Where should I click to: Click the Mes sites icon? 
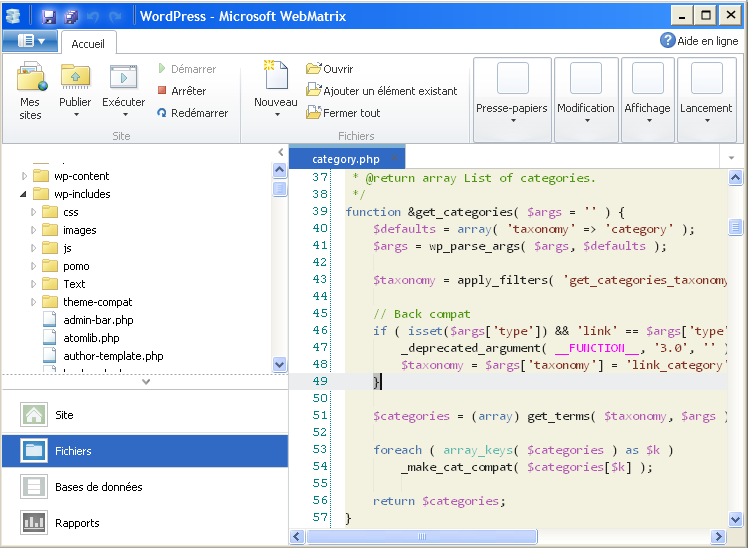tap(31, 78)
